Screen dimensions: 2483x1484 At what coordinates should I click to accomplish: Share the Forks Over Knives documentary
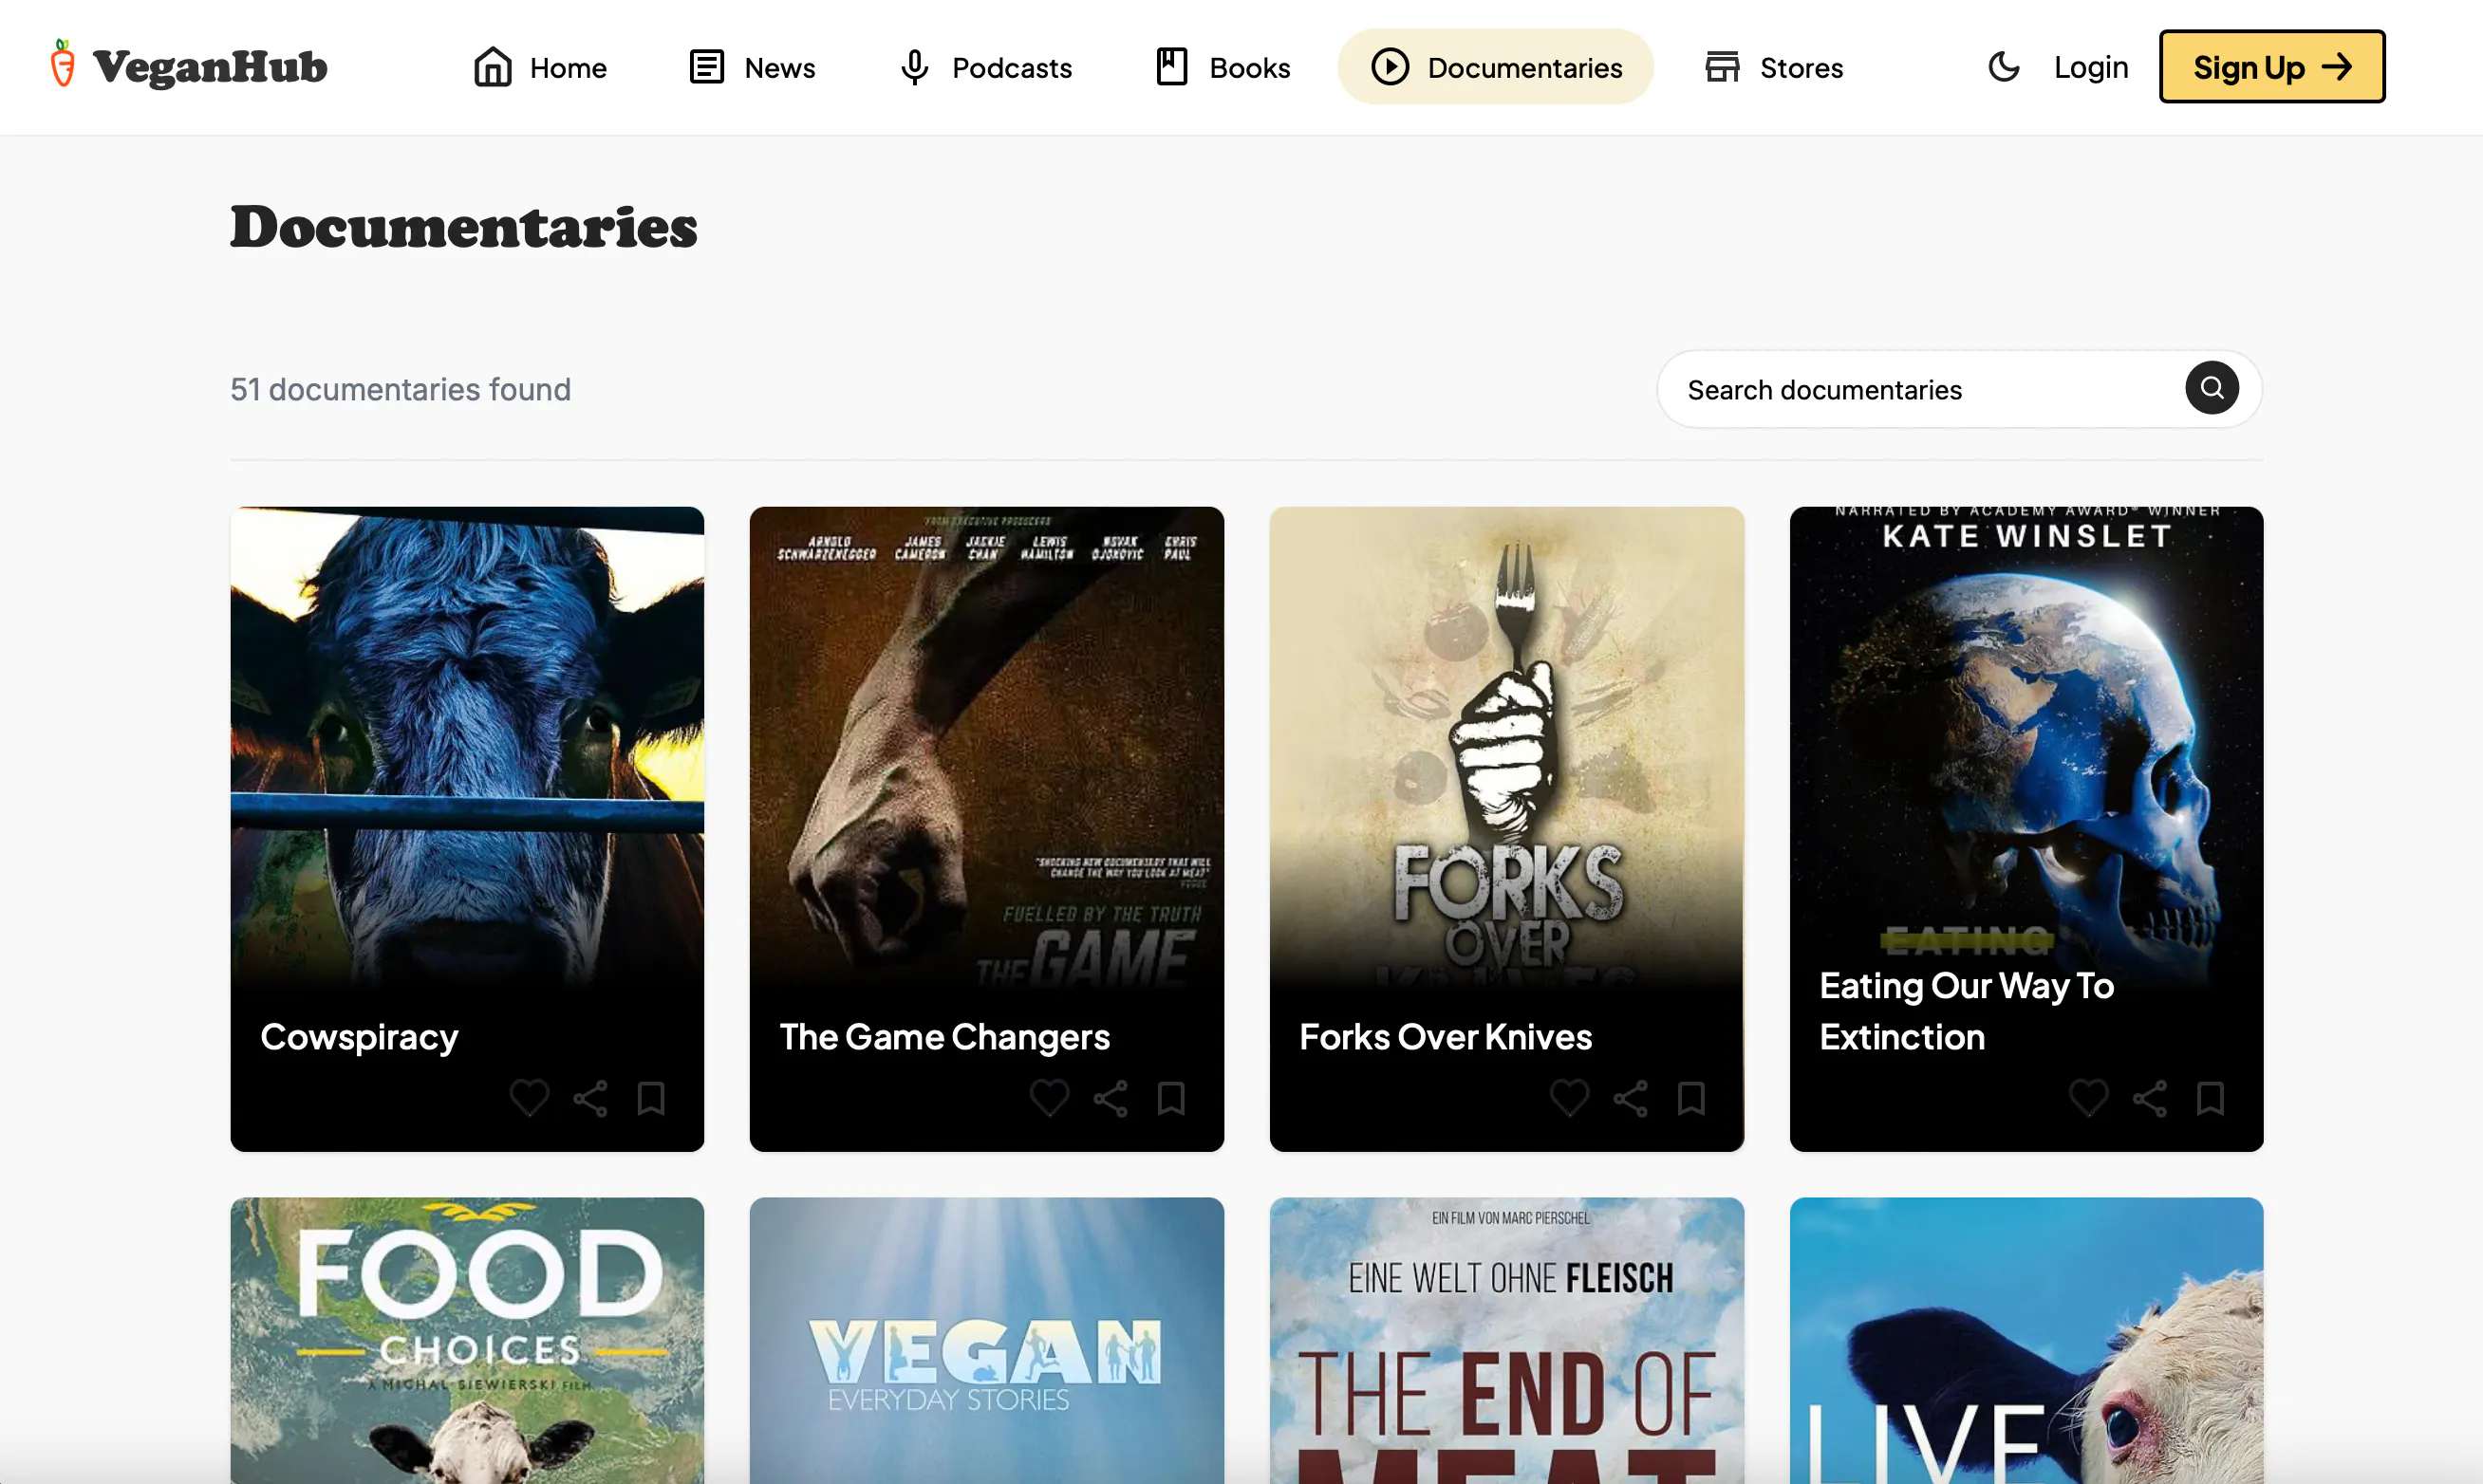pyautogui.click(x=1630, y=1098)
